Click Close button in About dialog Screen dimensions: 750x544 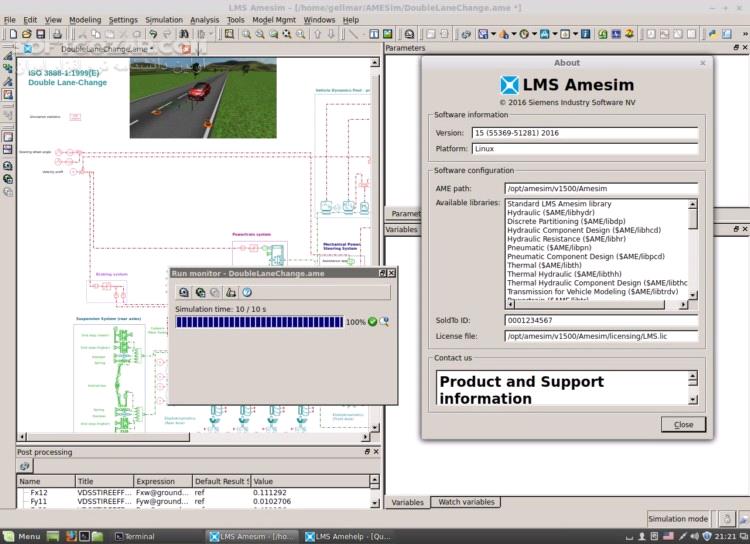point(684,424)
